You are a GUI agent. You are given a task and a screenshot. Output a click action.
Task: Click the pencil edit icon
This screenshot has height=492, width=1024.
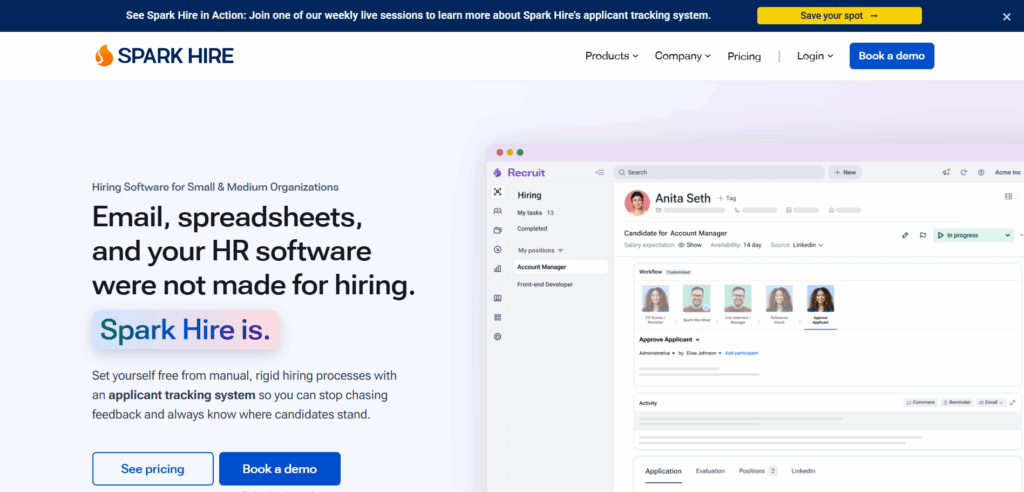tap(905, 235)
